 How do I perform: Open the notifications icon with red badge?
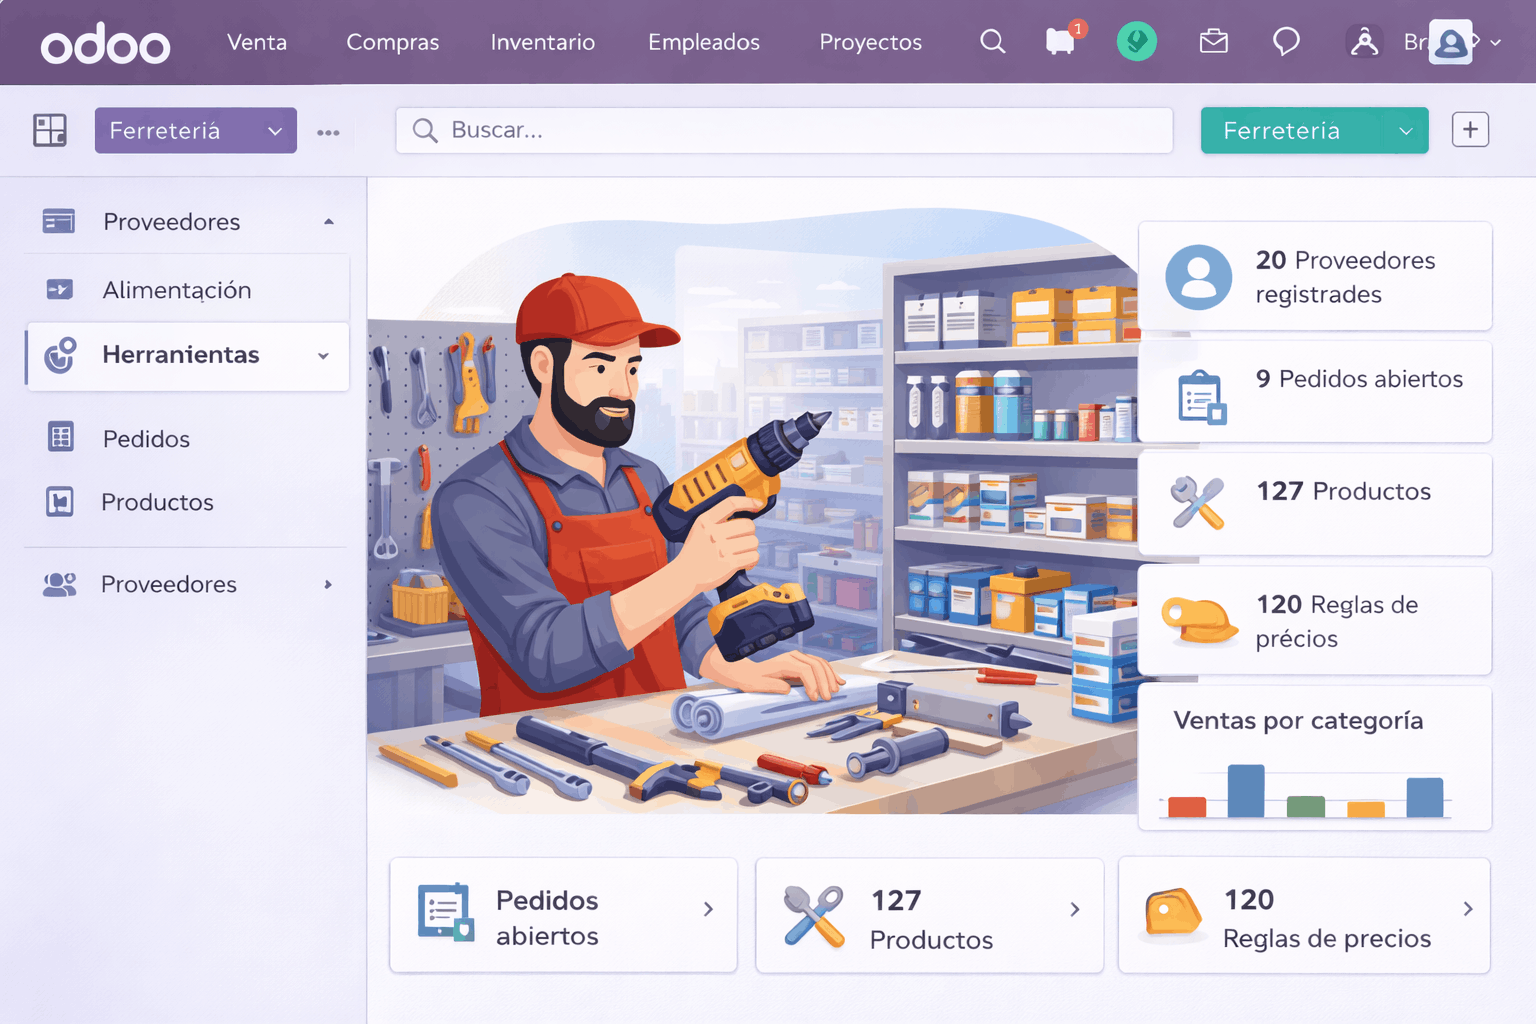point(1061,42)
